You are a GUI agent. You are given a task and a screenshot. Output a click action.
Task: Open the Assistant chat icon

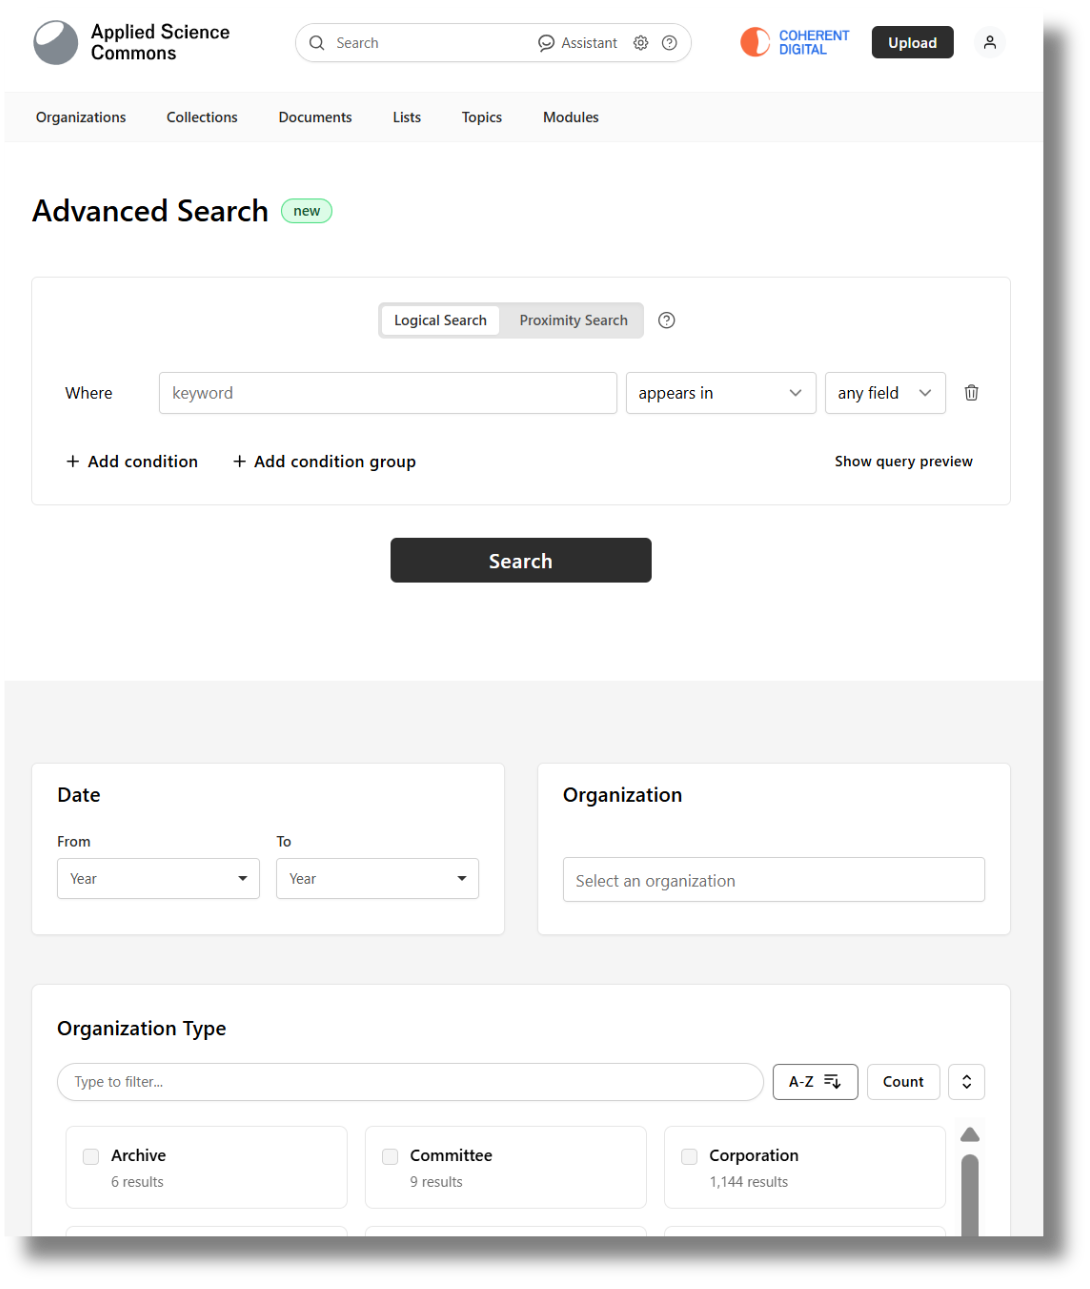(546, 43)
